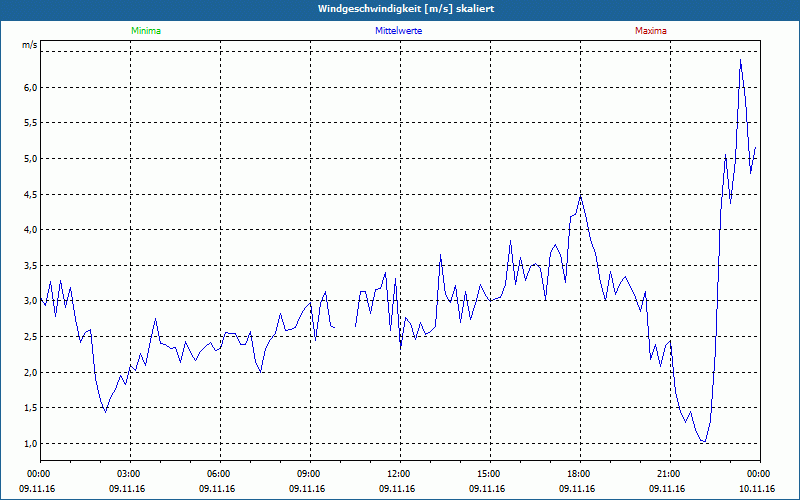Click the 12:00 time axis label

(x=400, y=474)
